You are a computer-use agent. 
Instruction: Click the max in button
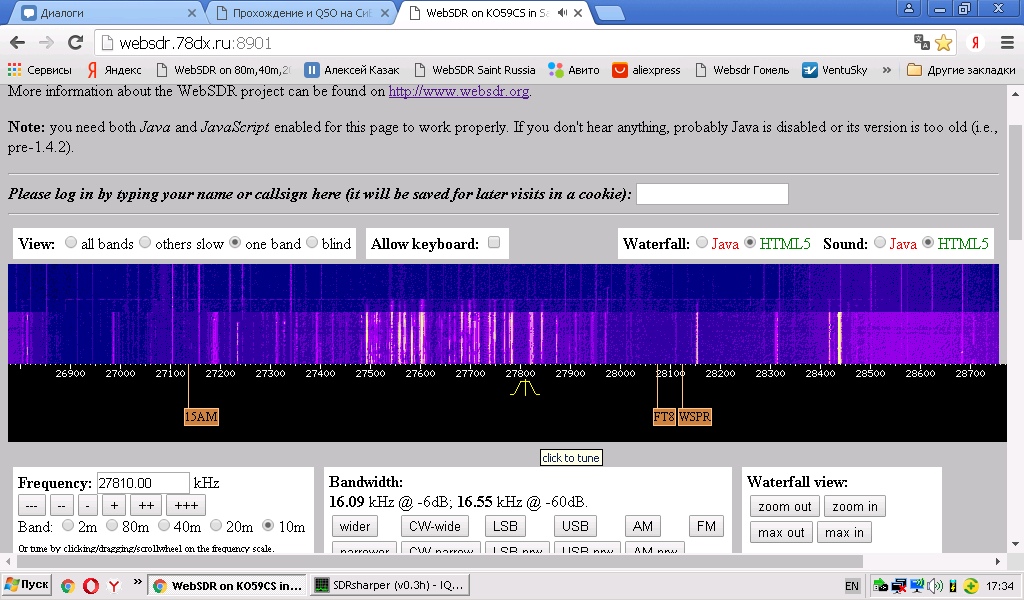[844, 533]
